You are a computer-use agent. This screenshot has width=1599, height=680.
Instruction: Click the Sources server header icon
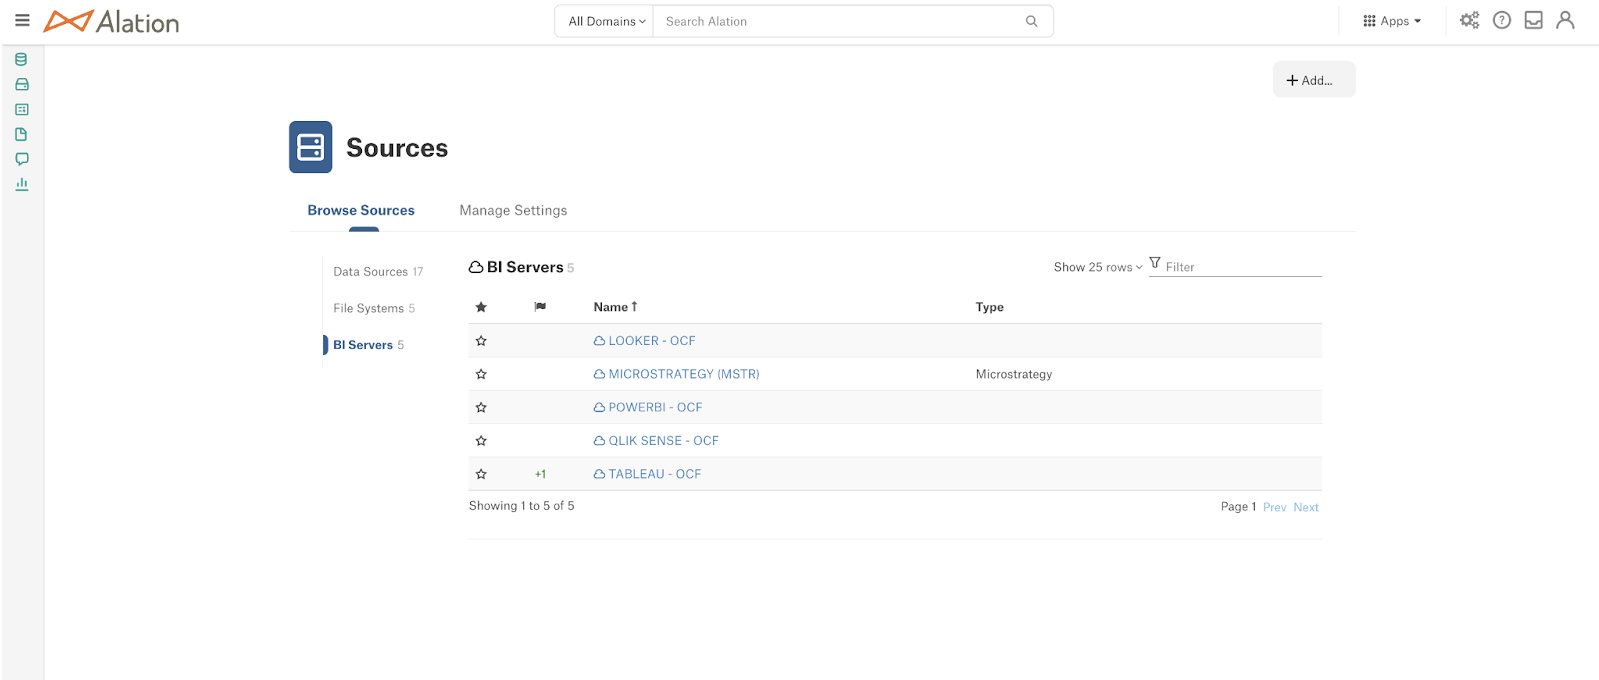tap(310, 147)
